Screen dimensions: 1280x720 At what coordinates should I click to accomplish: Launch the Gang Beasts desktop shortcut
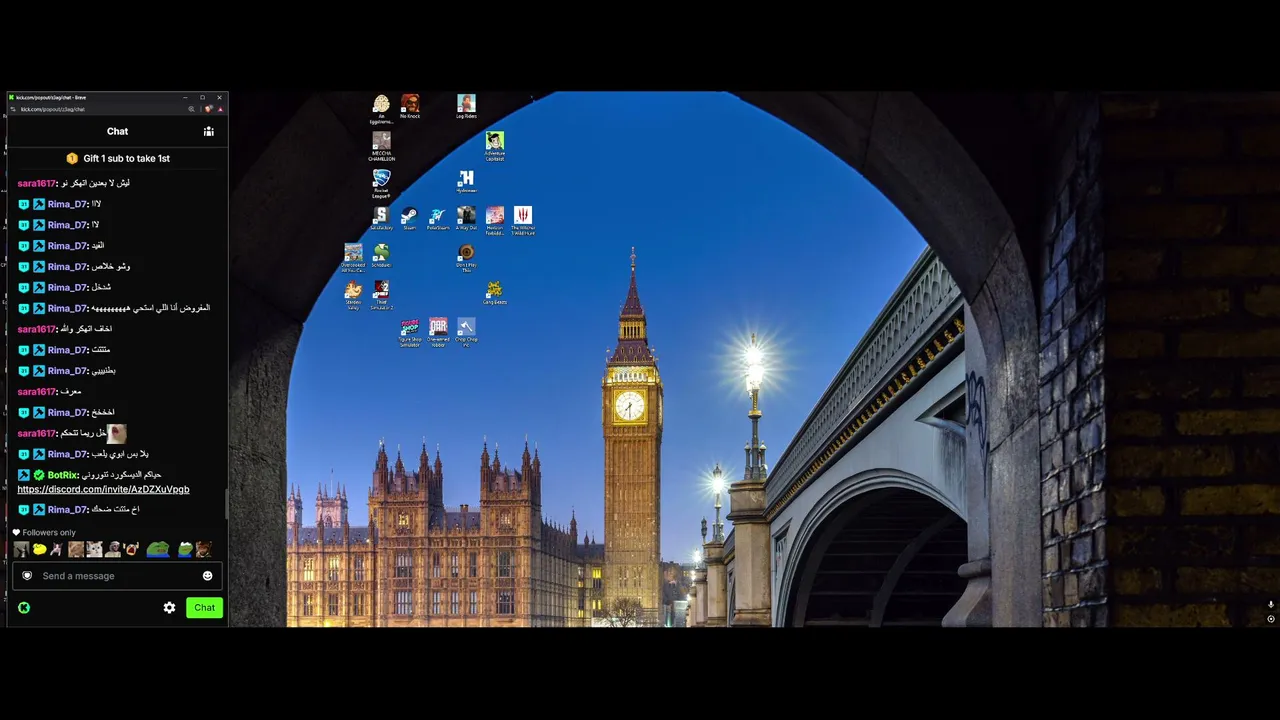(494, 293)
